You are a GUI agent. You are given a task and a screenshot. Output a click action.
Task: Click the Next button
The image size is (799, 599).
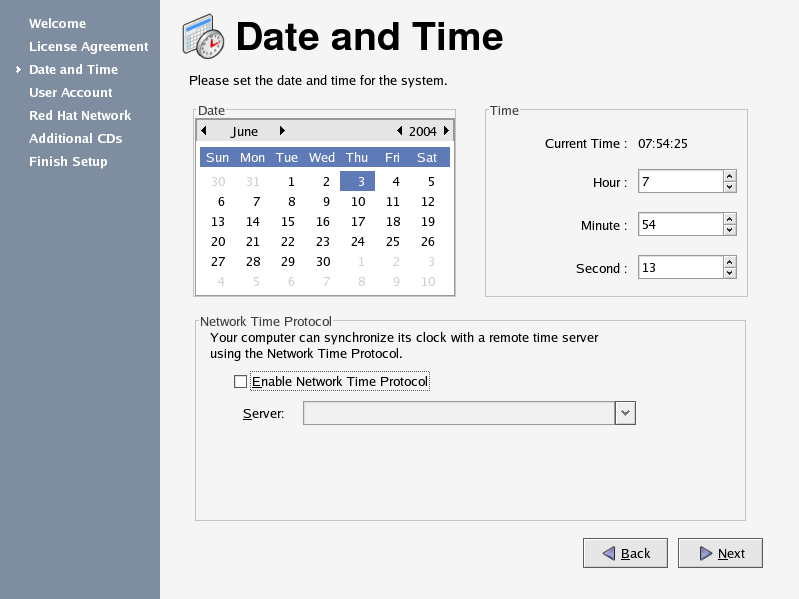click(720, 553)
